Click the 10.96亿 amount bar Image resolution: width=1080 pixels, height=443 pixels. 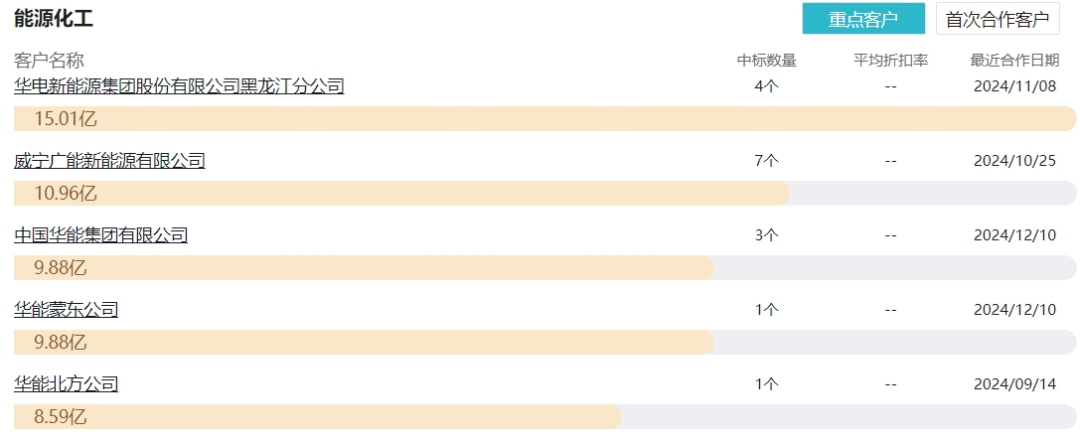(400, 194)
